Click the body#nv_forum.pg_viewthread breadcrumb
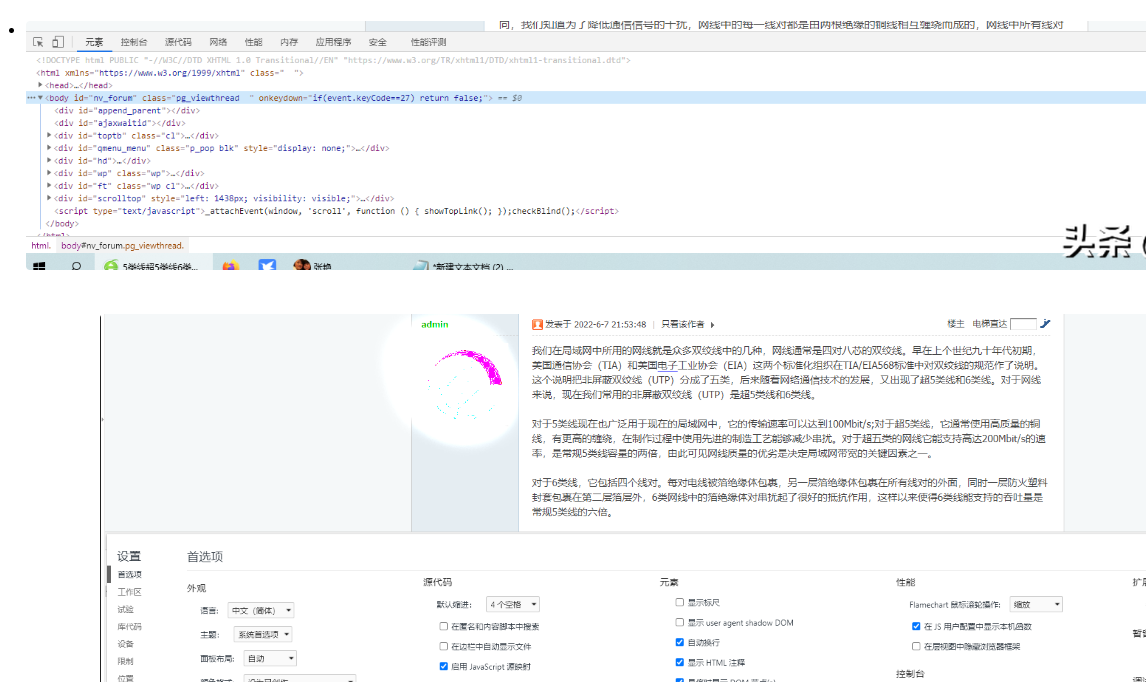This screenshot has height=682, width=1146. pos(123,246)
